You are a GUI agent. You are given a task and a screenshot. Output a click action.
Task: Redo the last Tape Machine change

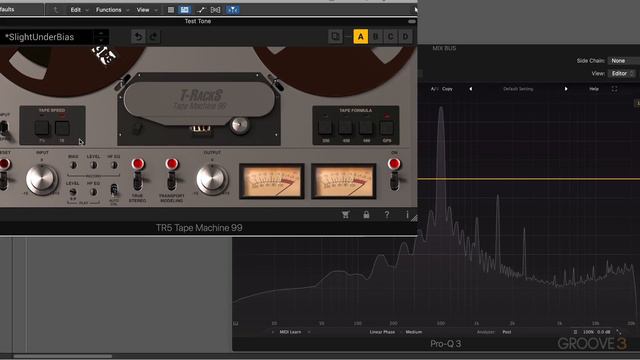point(153,37)
